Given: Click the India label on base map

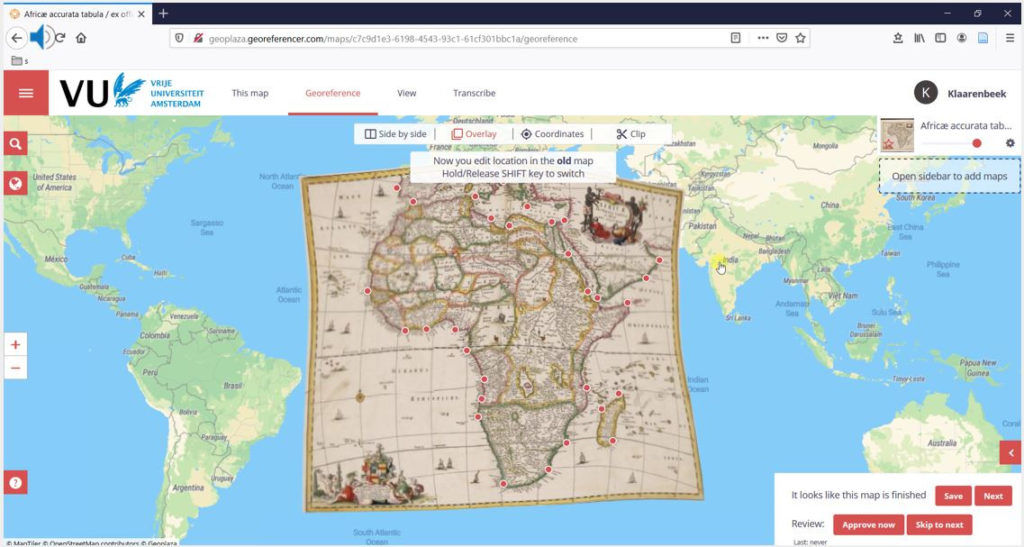Looking at the screenshot, I should [730, 259].
